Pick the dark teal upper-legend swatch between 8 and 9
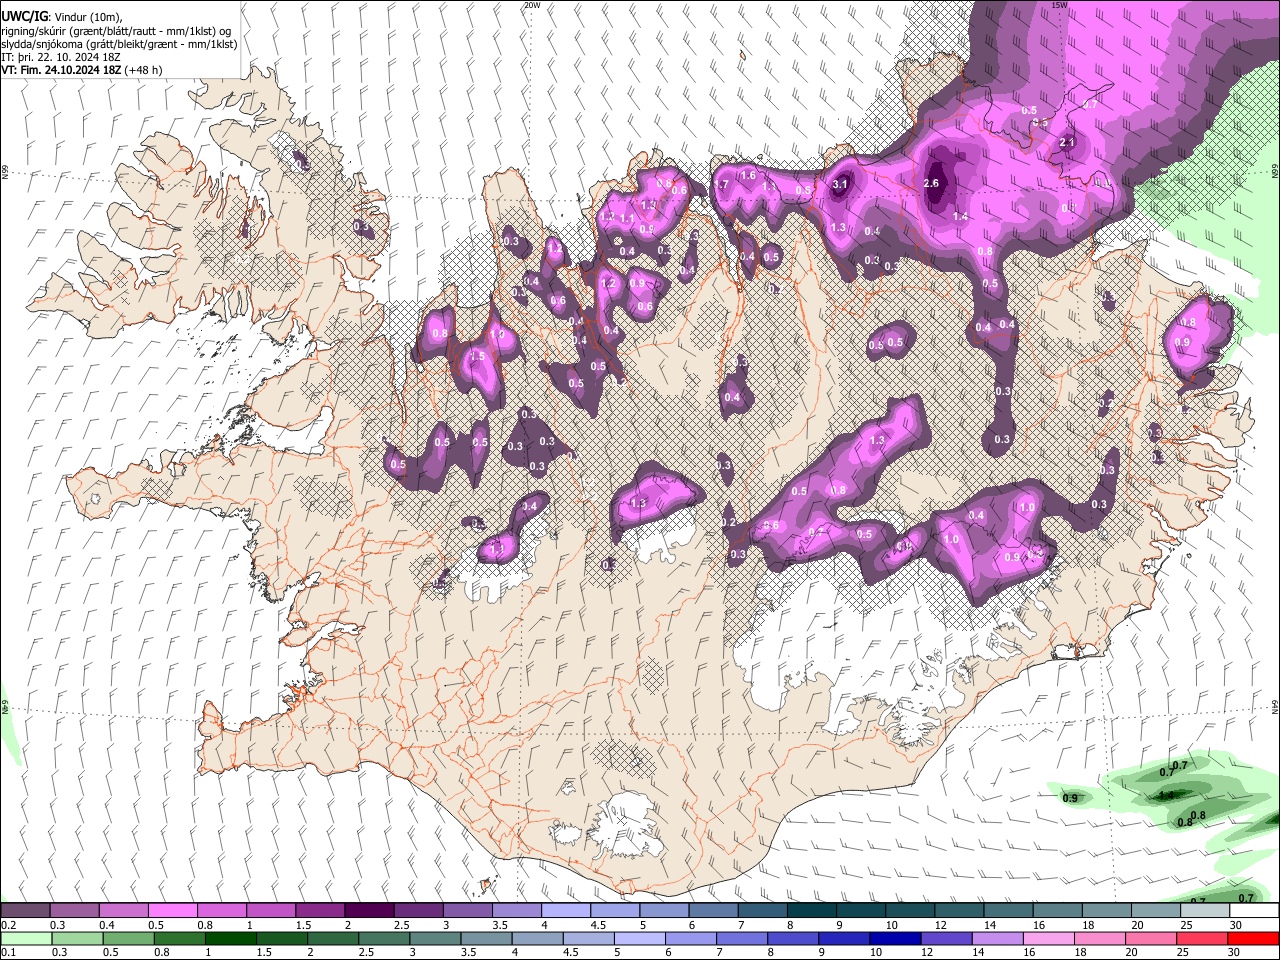 pyautogui.click(x=812, y=911)
